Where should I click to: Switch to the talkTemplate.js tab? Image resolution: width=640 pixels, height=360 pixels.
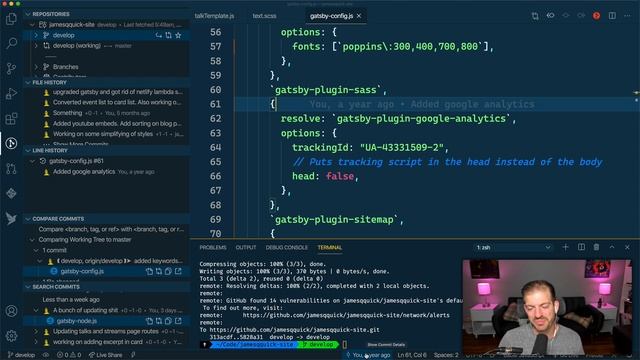point(215,16)
